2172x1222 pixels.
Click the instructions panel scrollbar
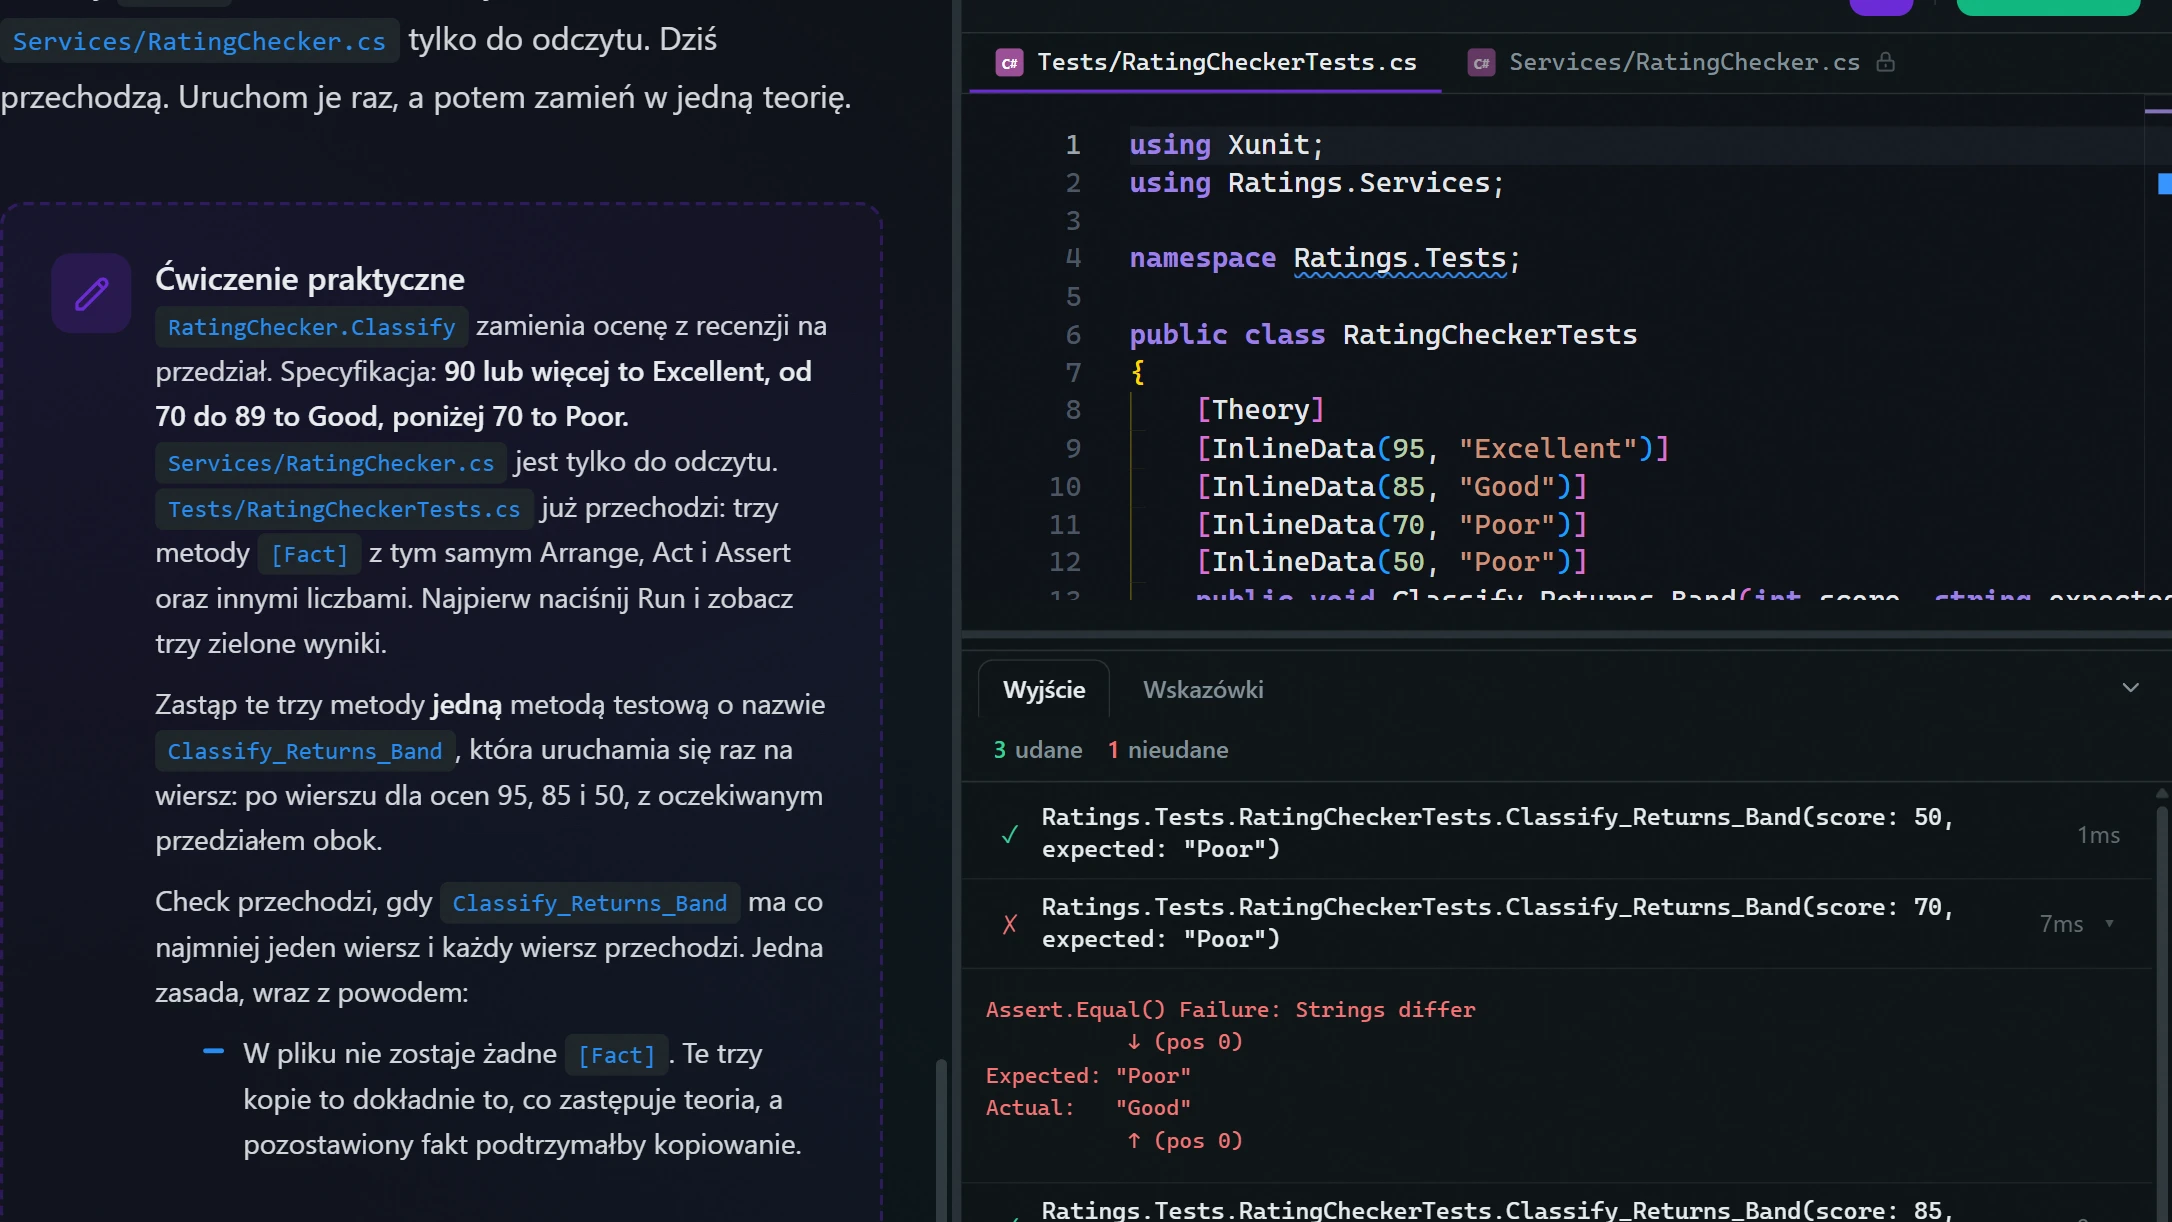coord(940,1140)
